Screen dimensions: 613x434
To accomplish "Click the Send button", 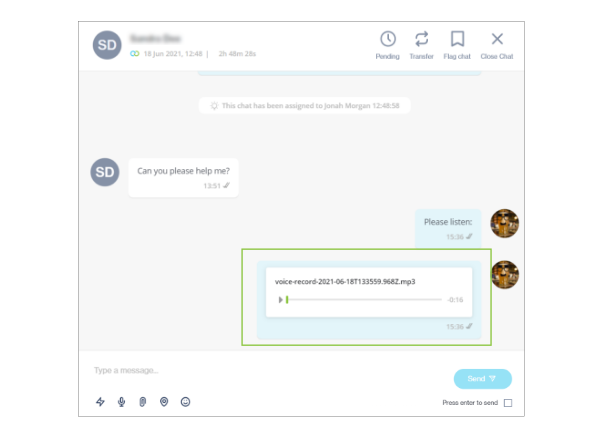I will click(483, 378).
